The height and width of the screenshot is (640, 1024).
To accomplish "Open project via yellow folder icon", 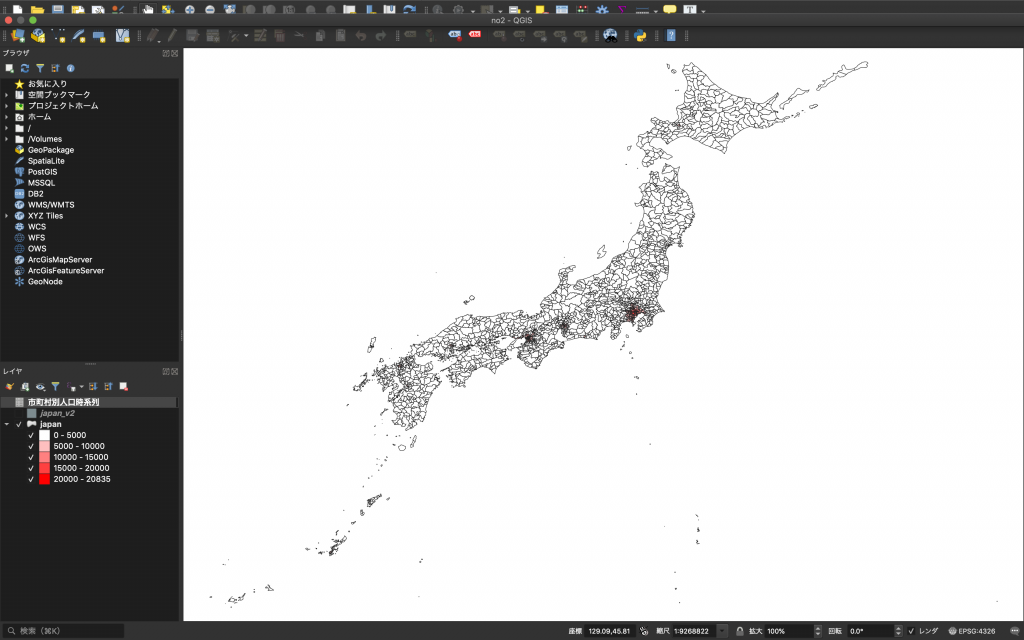I will click(x=37, y=9).
